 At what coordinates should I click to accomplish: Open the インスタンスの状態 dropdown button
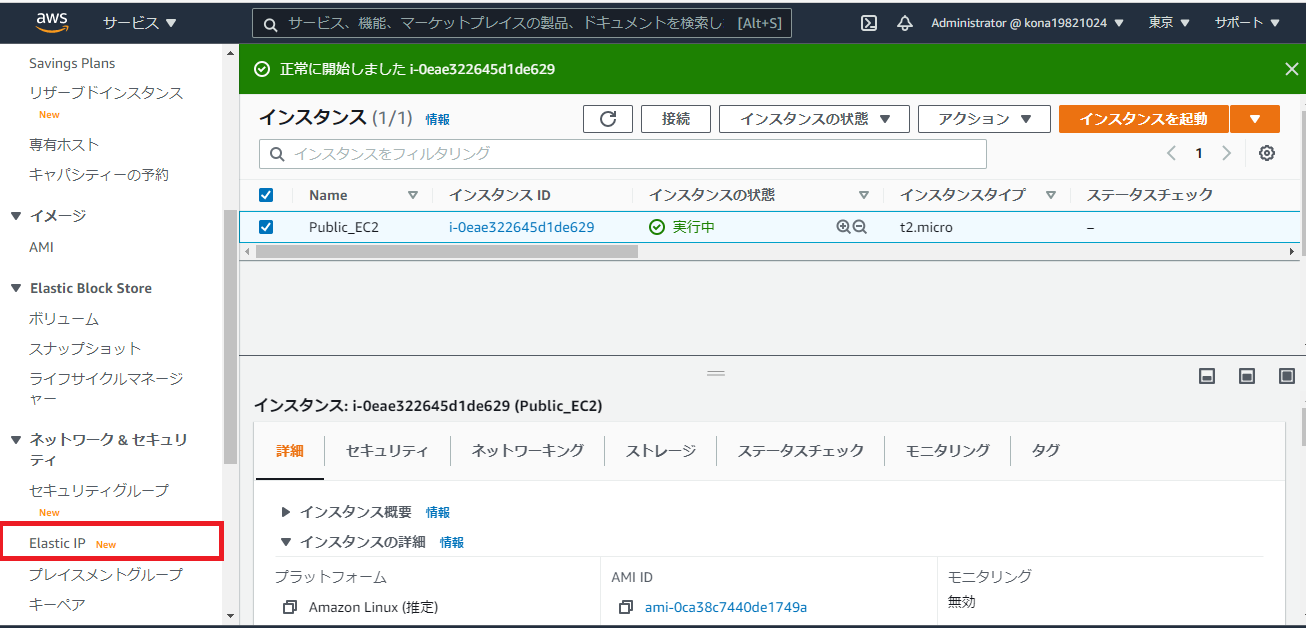(x=814, y=119)
